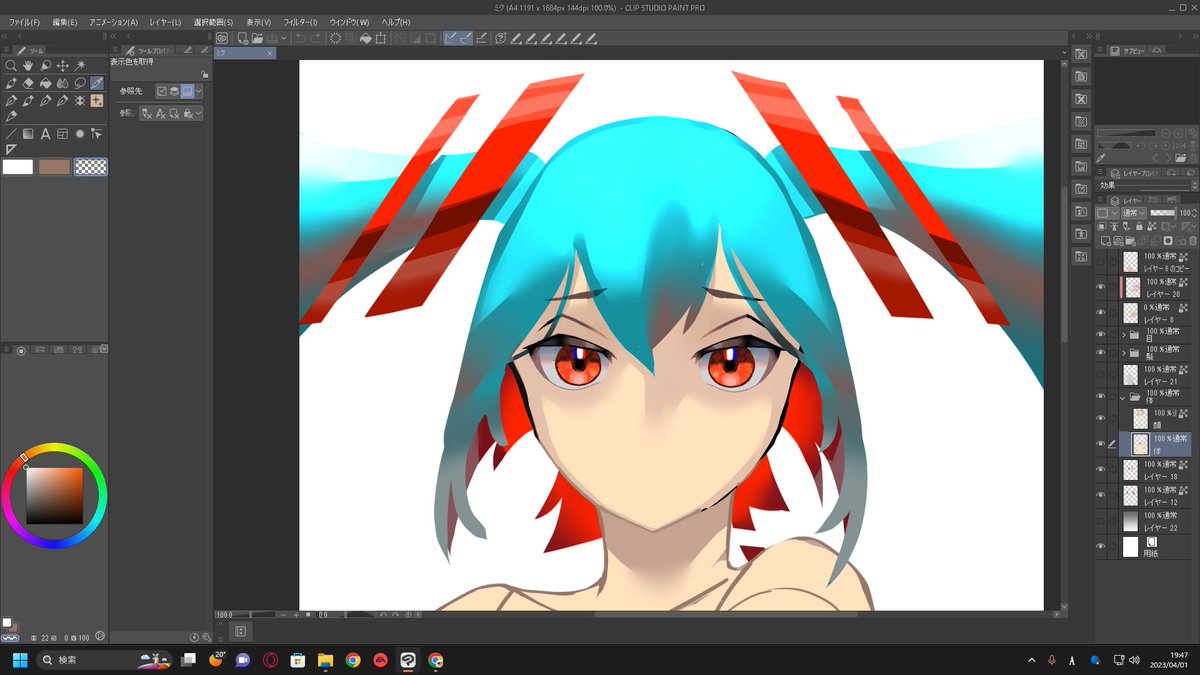Screen dimensions: 1200x675
Task: Select the Move layer arrows tool
Action: coord(62,66)
